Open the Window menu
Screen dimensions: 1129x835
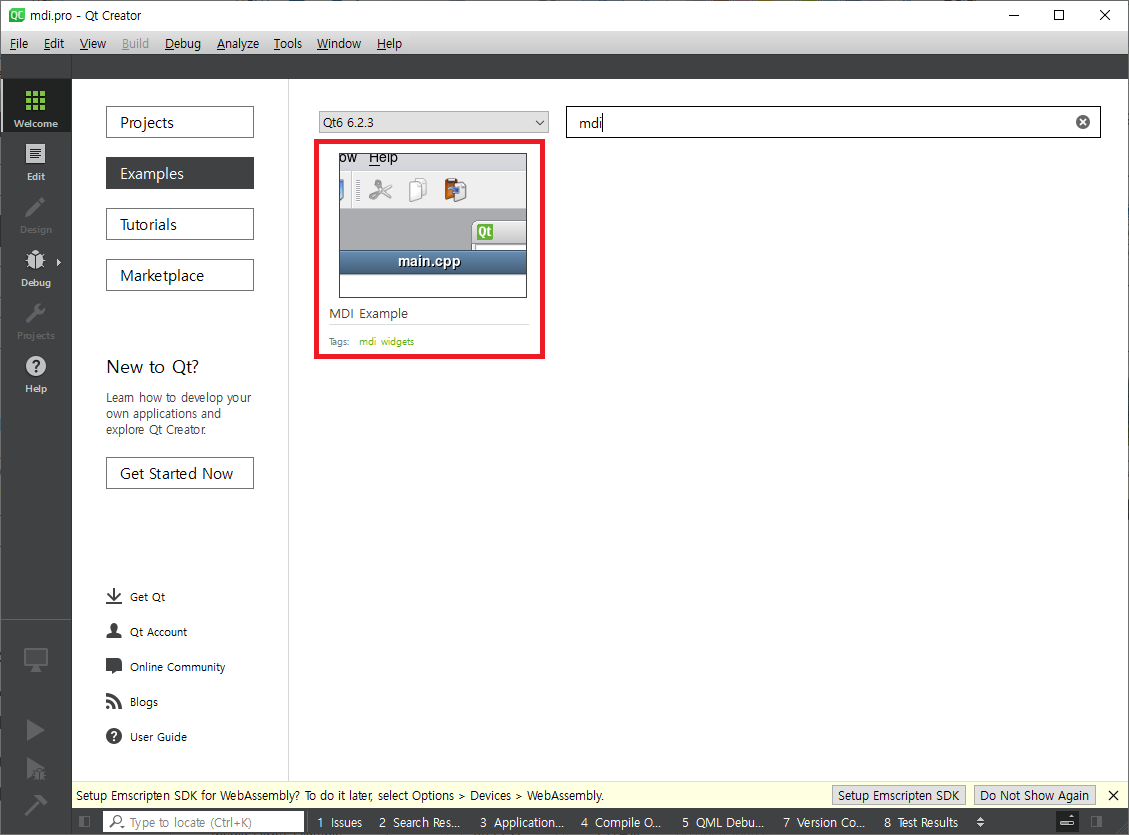pyautogui.click(x=338, y=44)
